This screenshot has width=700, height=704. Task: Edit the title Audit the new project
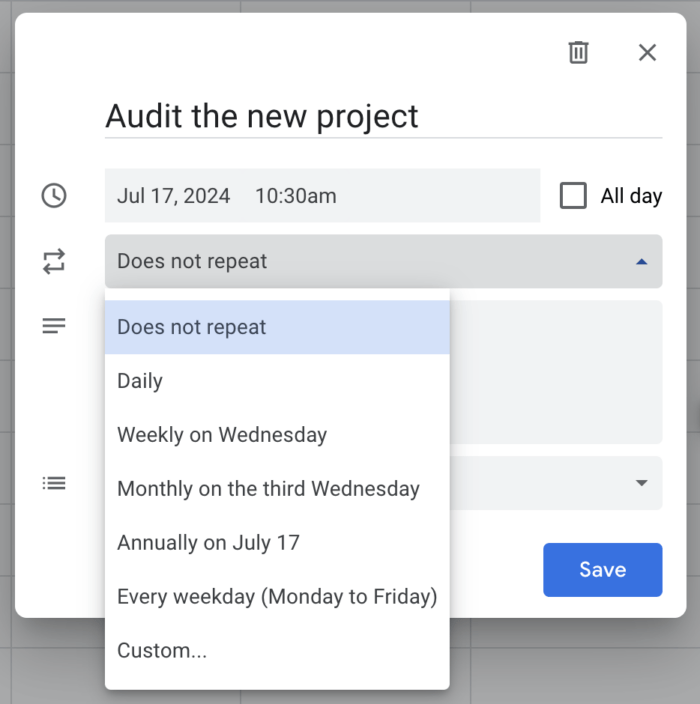click(262, 116)
